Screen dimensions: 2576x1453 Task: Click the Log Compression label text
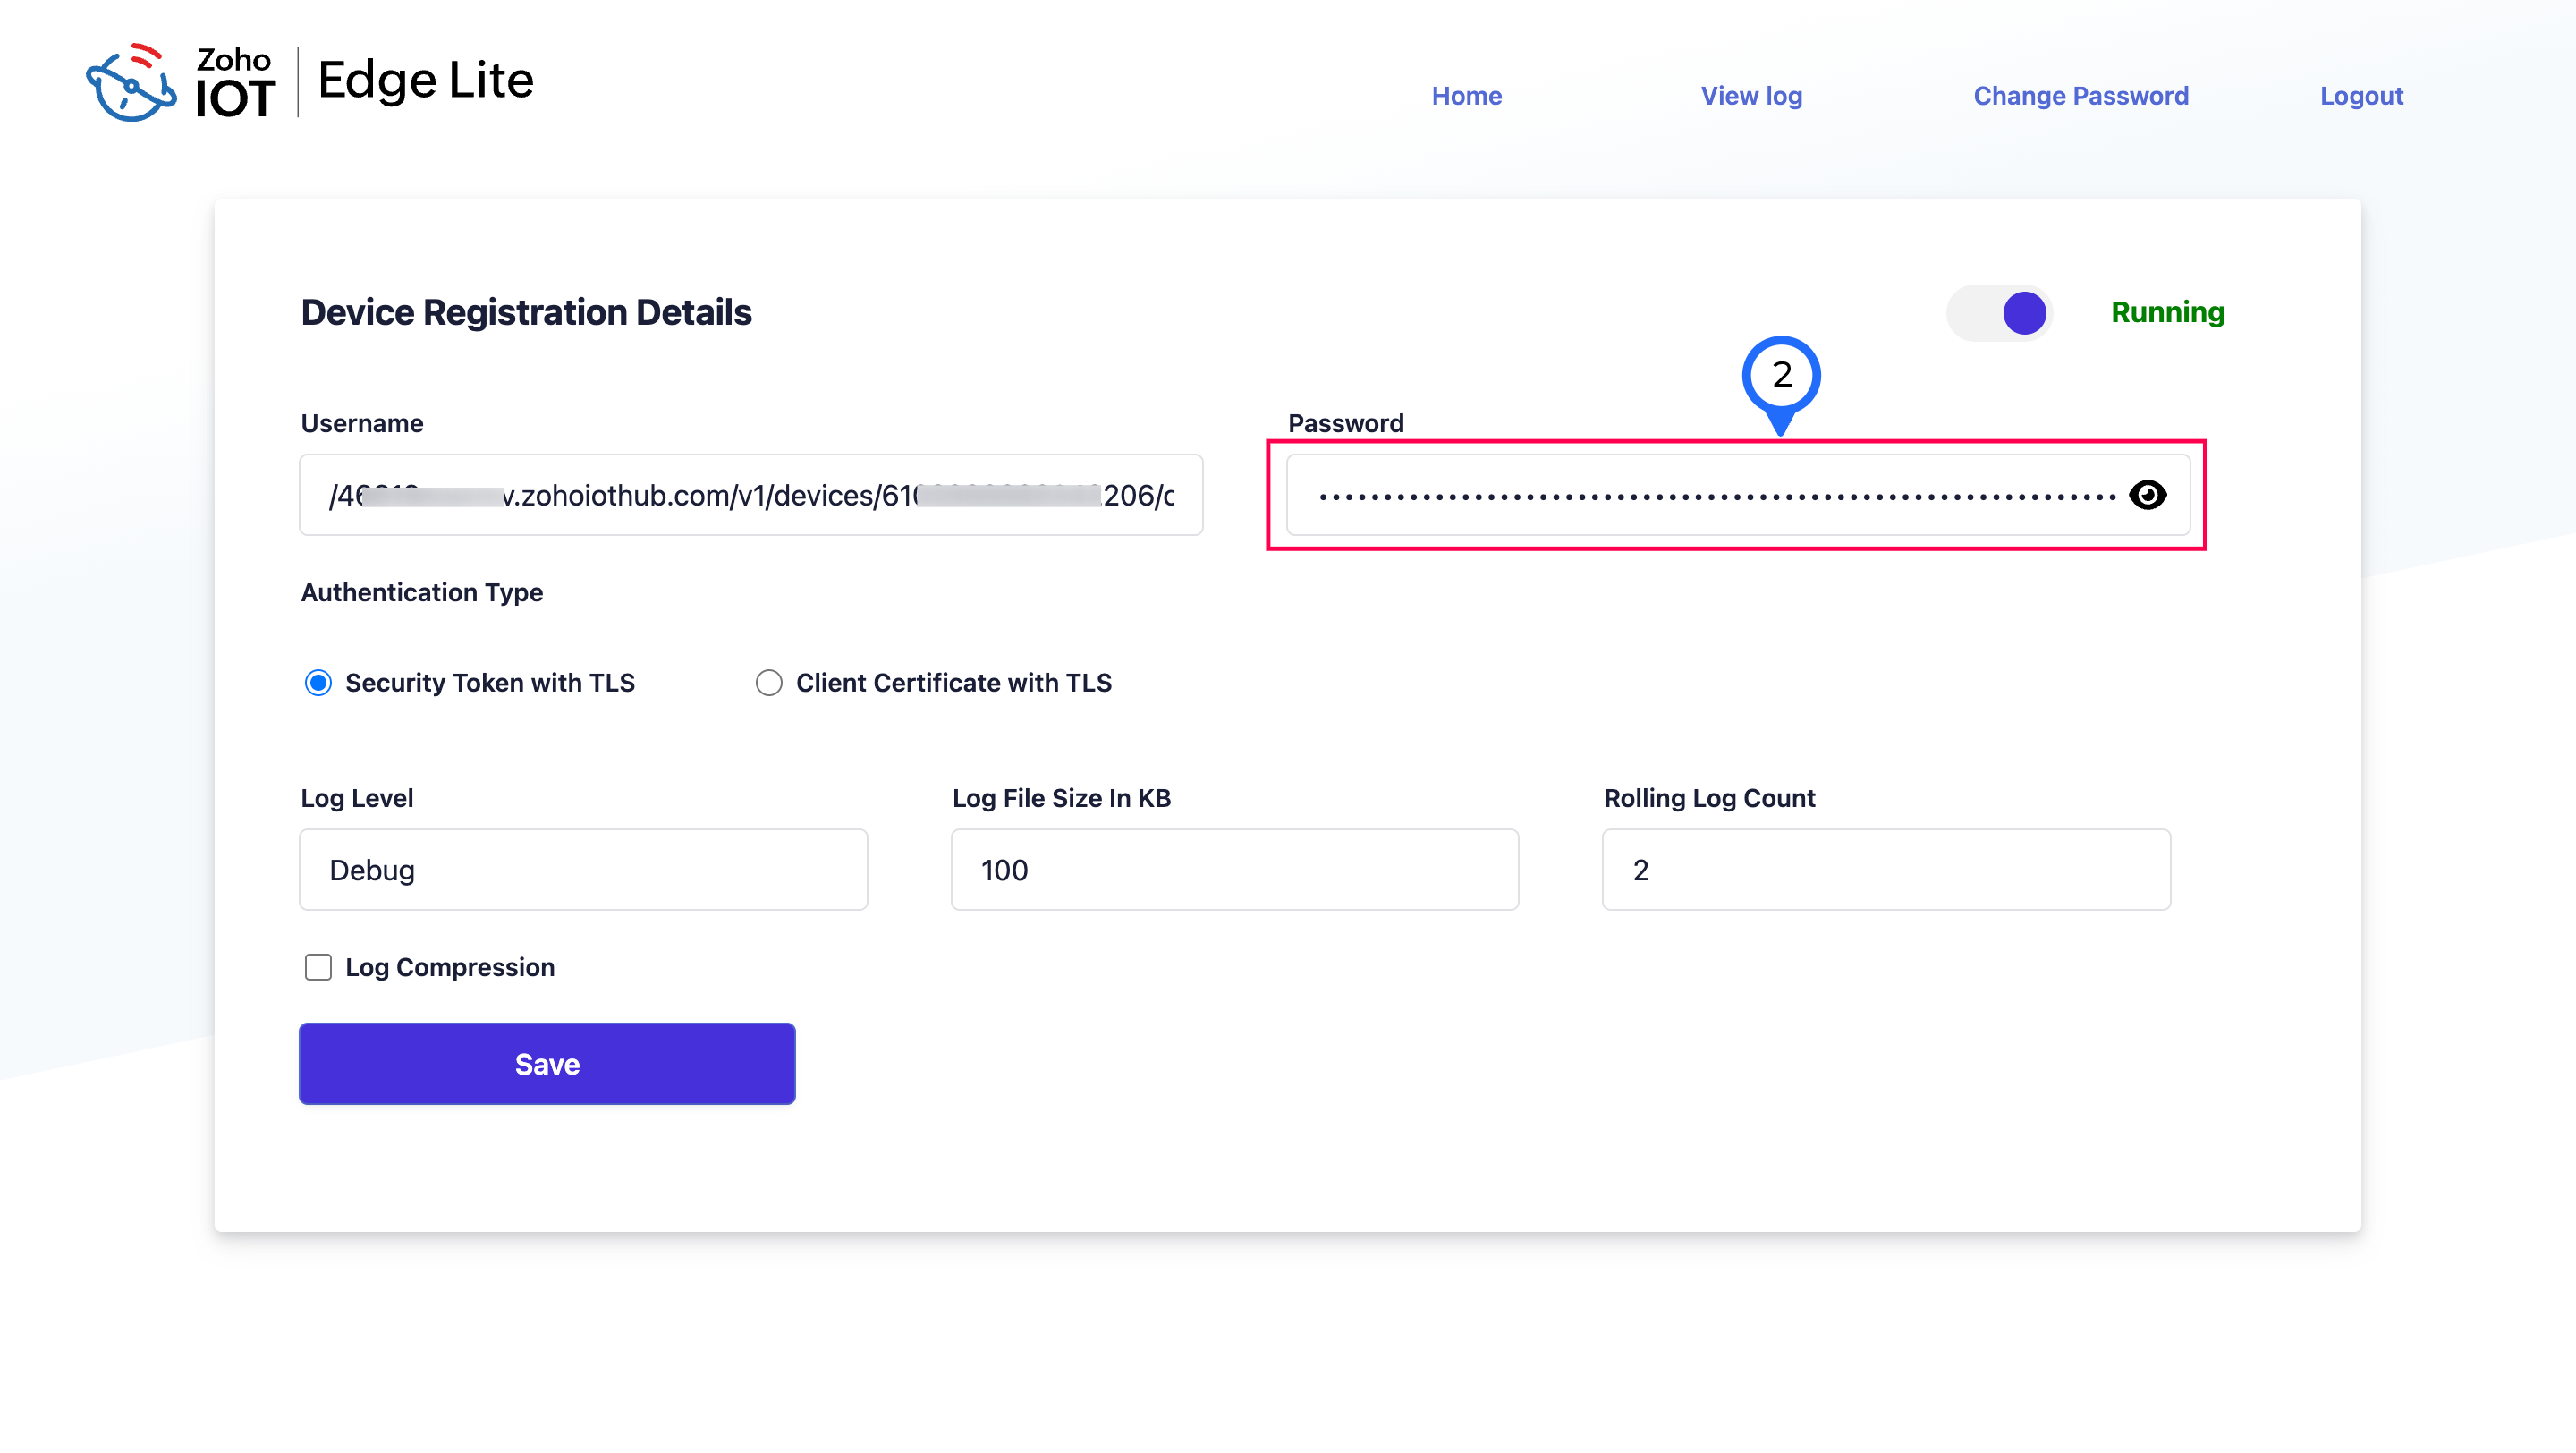coord(450,967)
